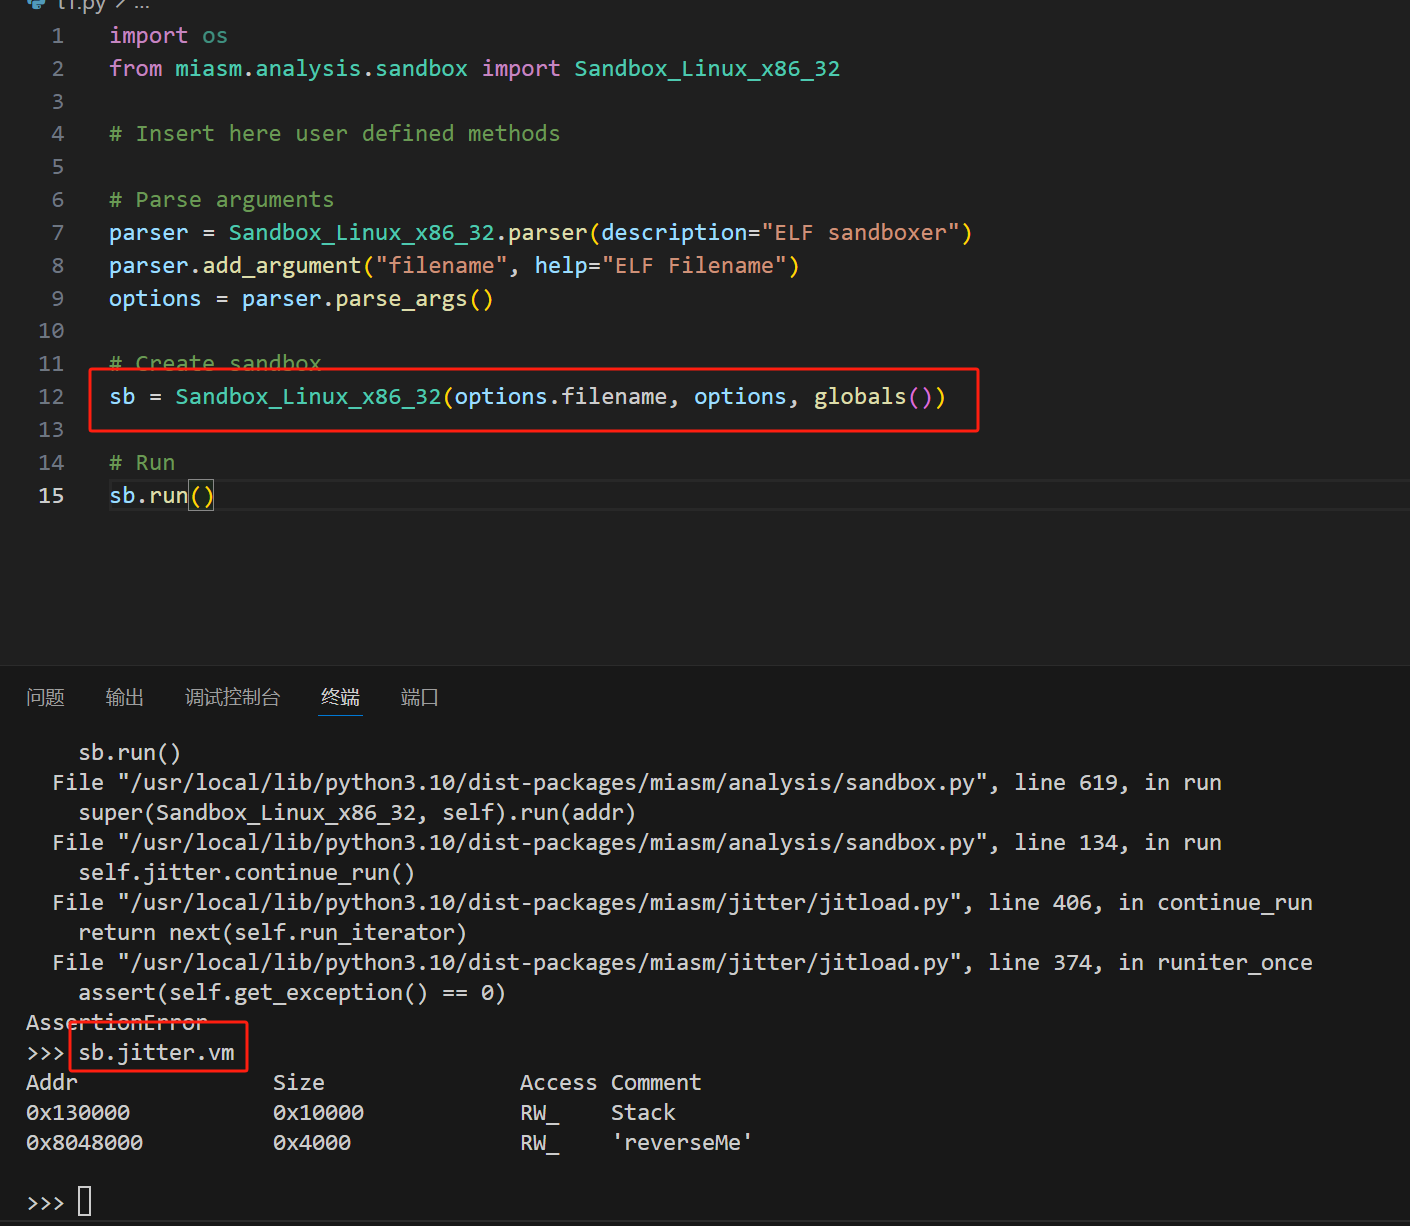Image resolution: width=1410 pixels, height=1226 pixels.
Task: Click 'parser.add_argument' on line 8
Action: point(235,266)
